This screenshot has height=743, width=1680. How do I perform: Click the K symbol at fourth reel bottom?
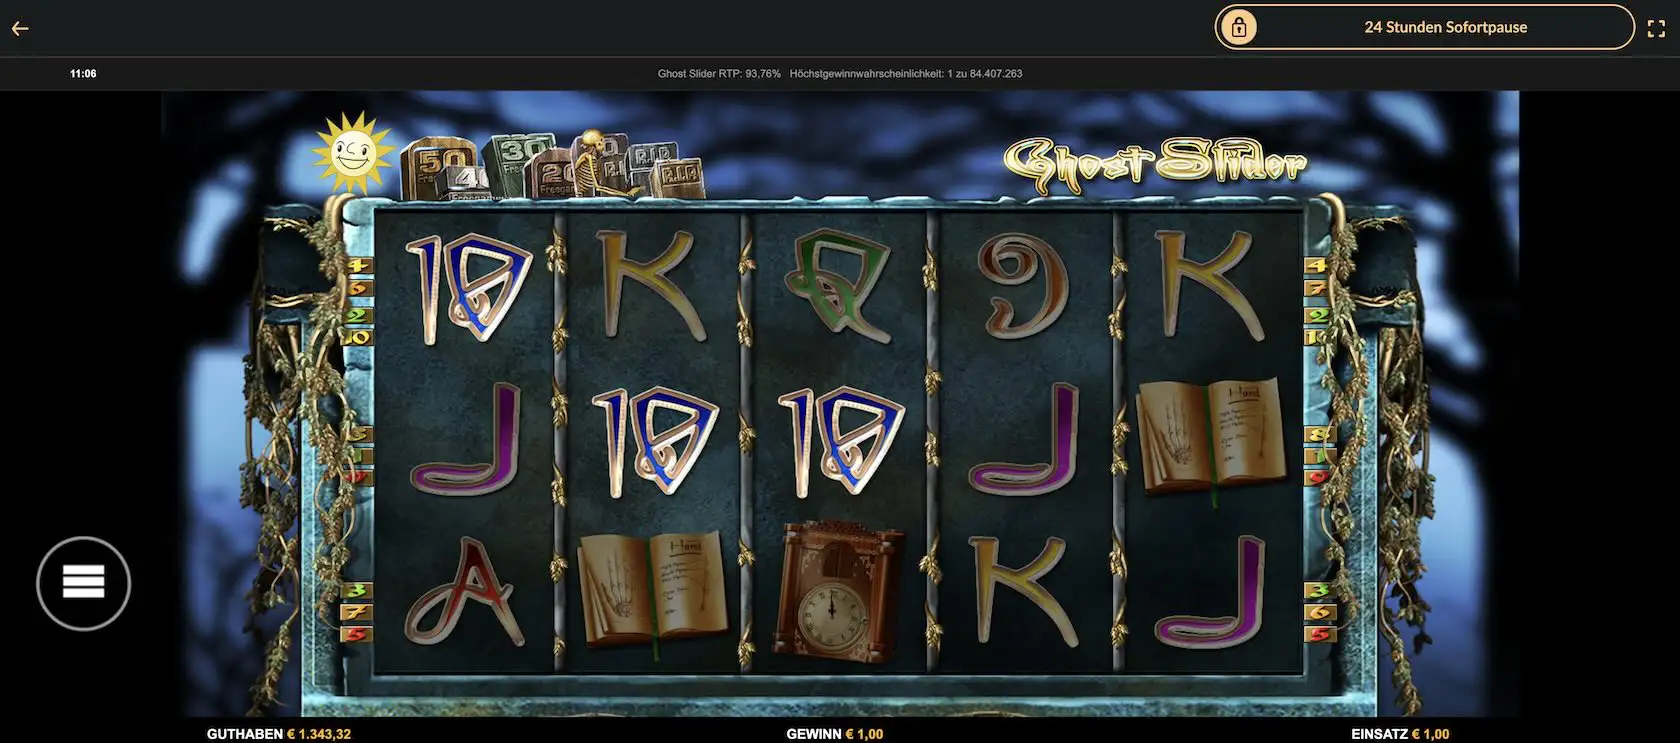pyautogui.click(x=1023, y=592)
